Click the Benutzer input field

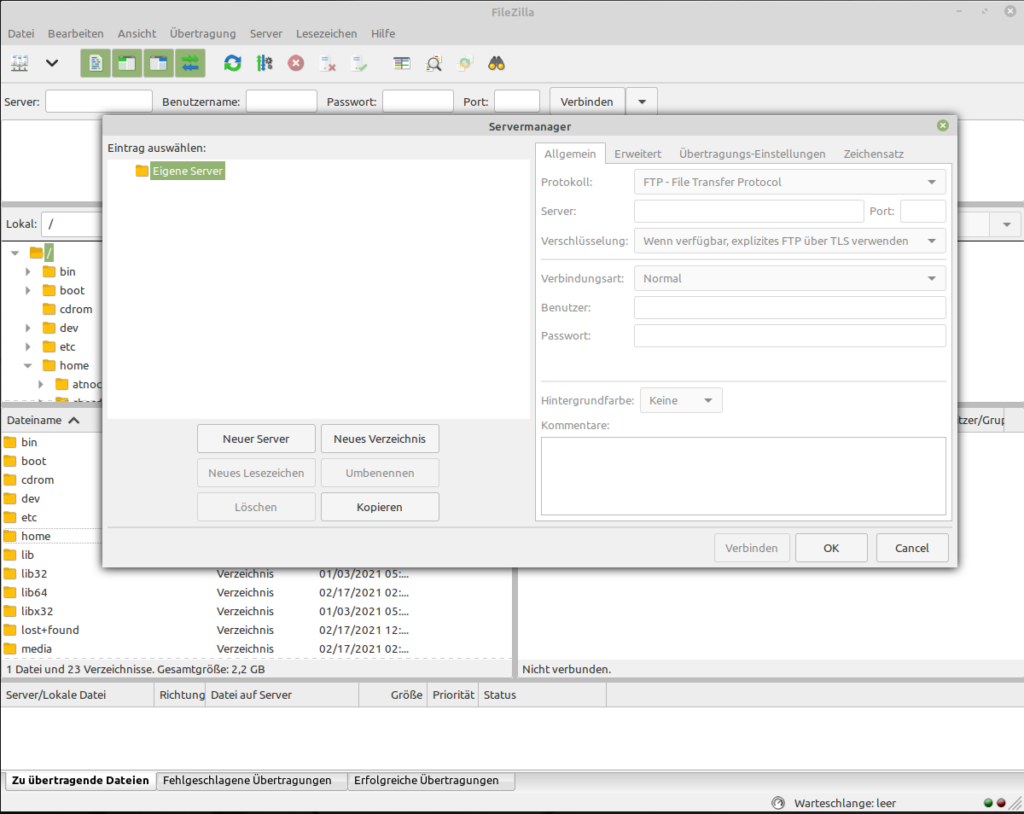[x=790, y=307]
